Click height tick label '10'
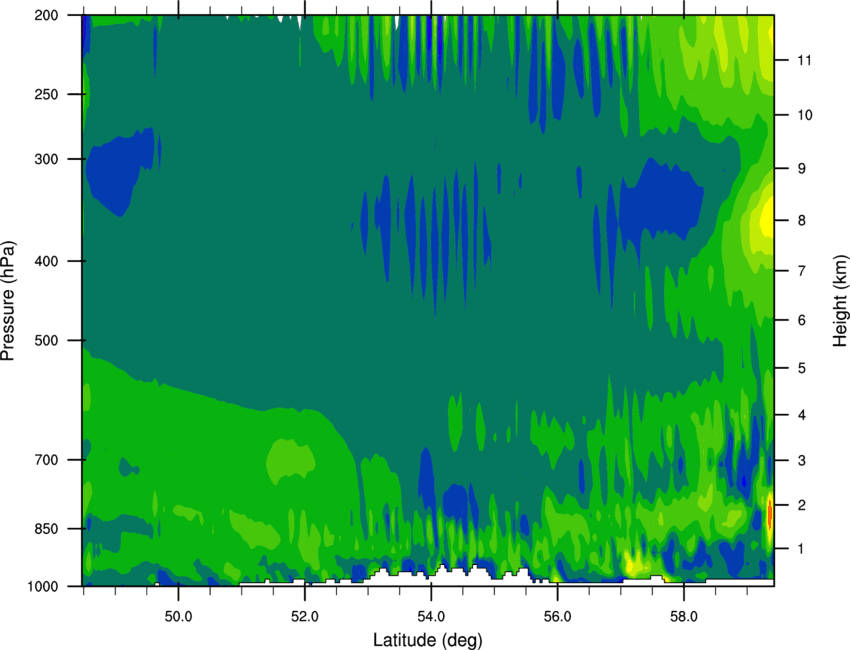The height and width of the screenshot is (650, 850). 805,115
